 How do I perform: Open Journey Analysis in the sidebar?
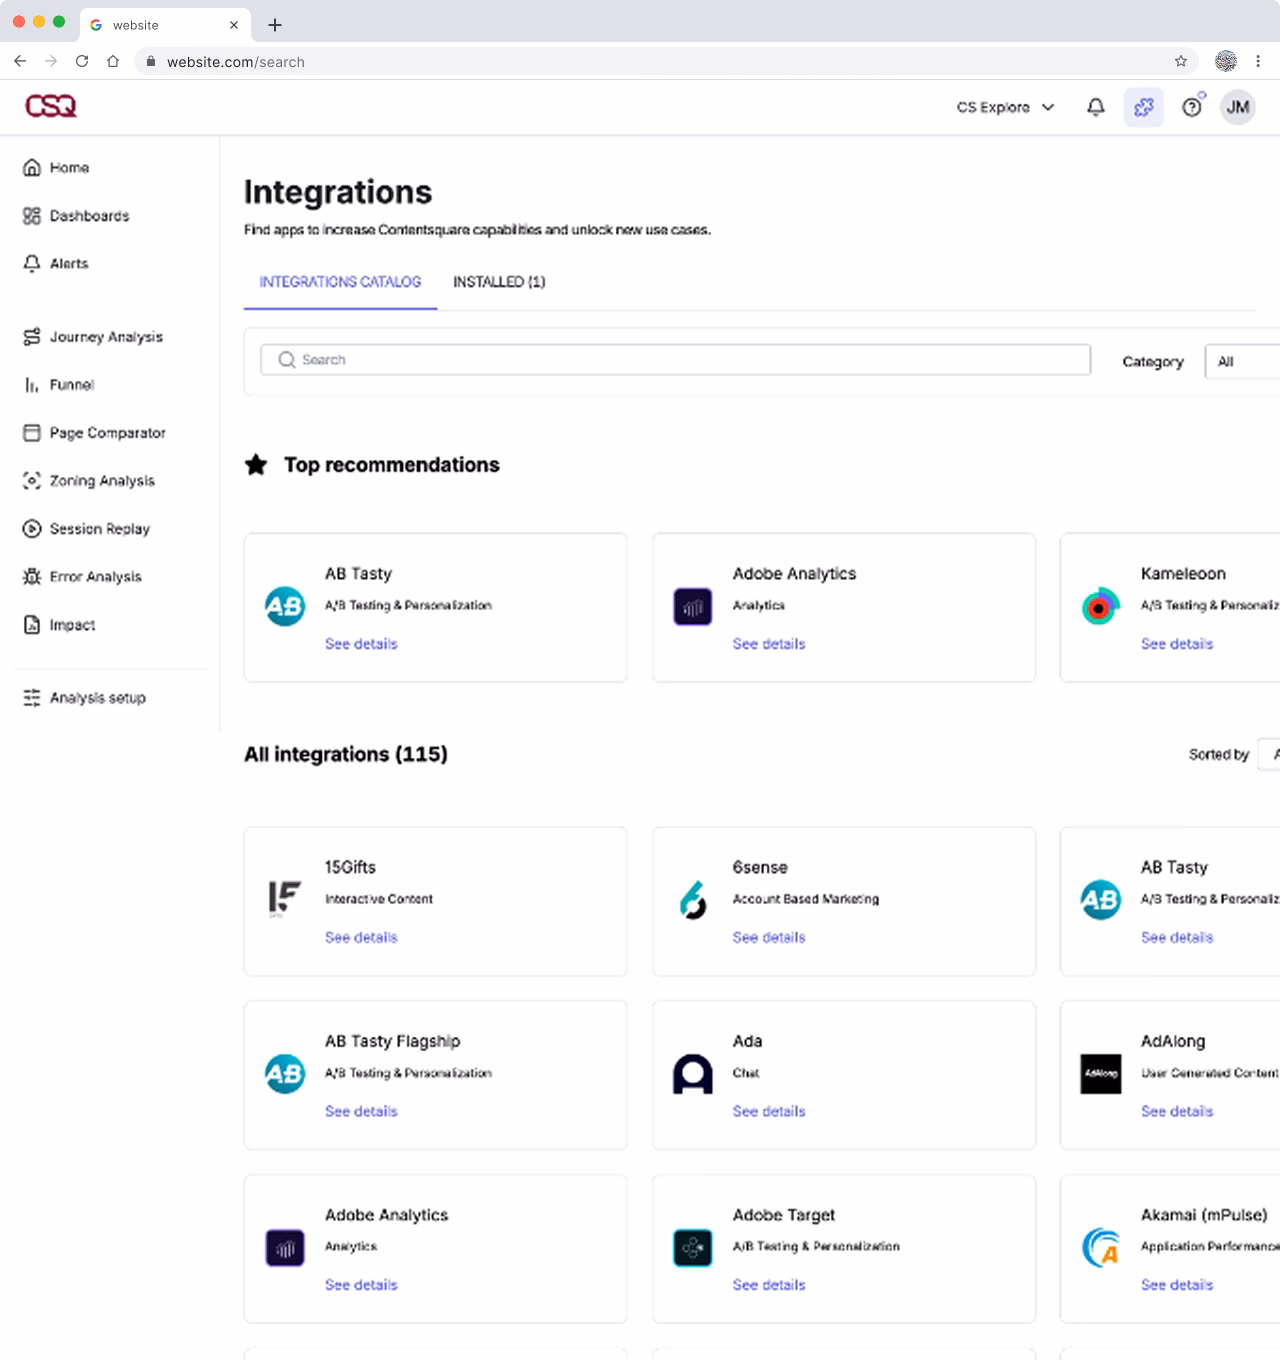coord(93,337)
